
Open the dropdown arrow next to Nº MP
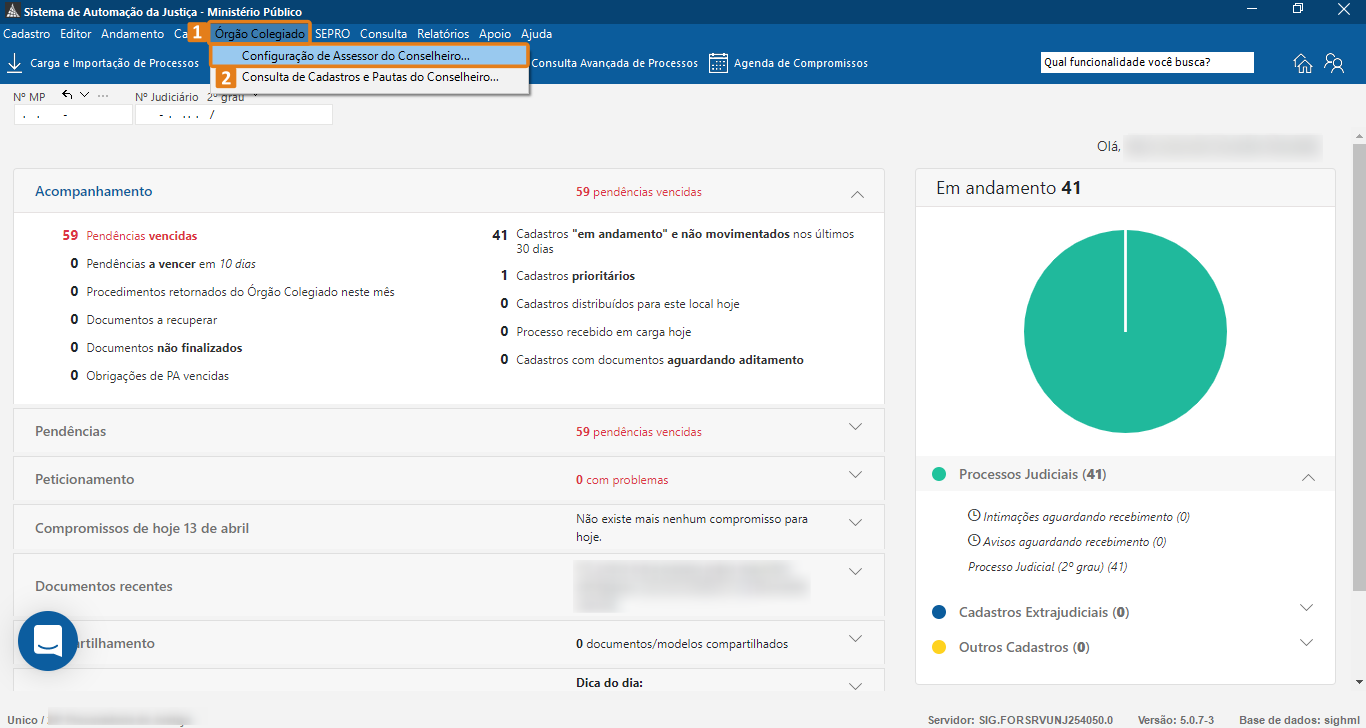84,95
